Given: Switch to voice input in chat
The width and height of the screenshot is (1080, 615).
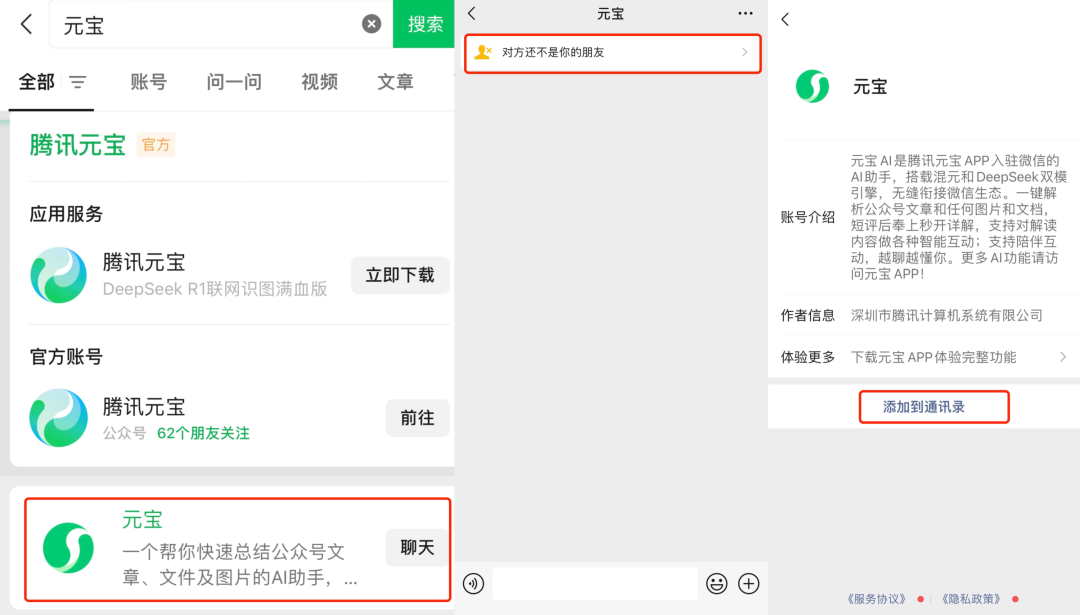Looking at the screenshot, I should [x=473, y=584].
